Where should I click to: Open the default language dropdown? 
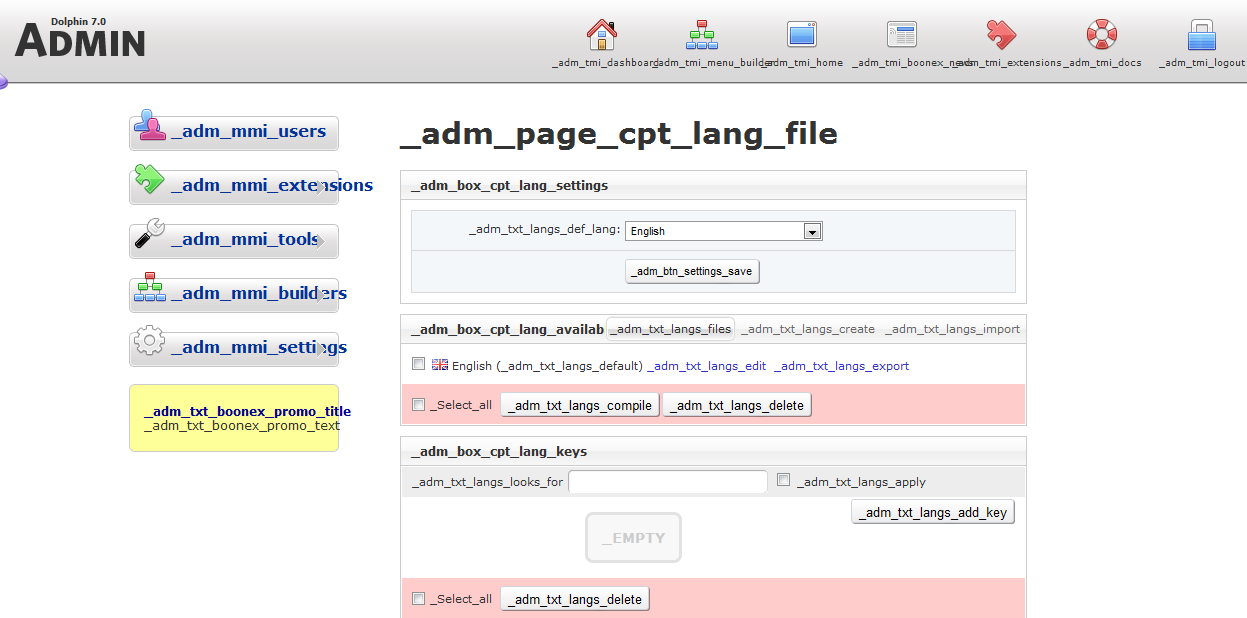pyautogui.click(x=723, y=231)
